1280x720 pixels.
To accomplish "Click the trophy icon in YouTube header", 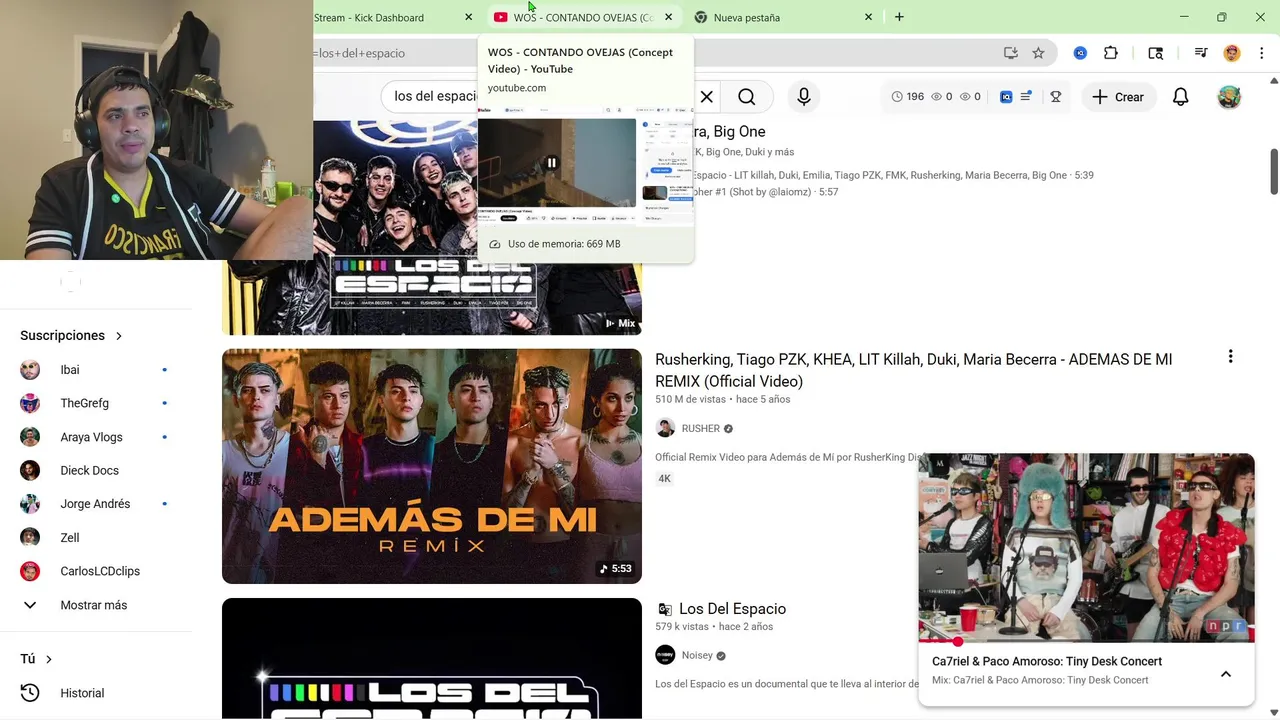I will 1055,97.
